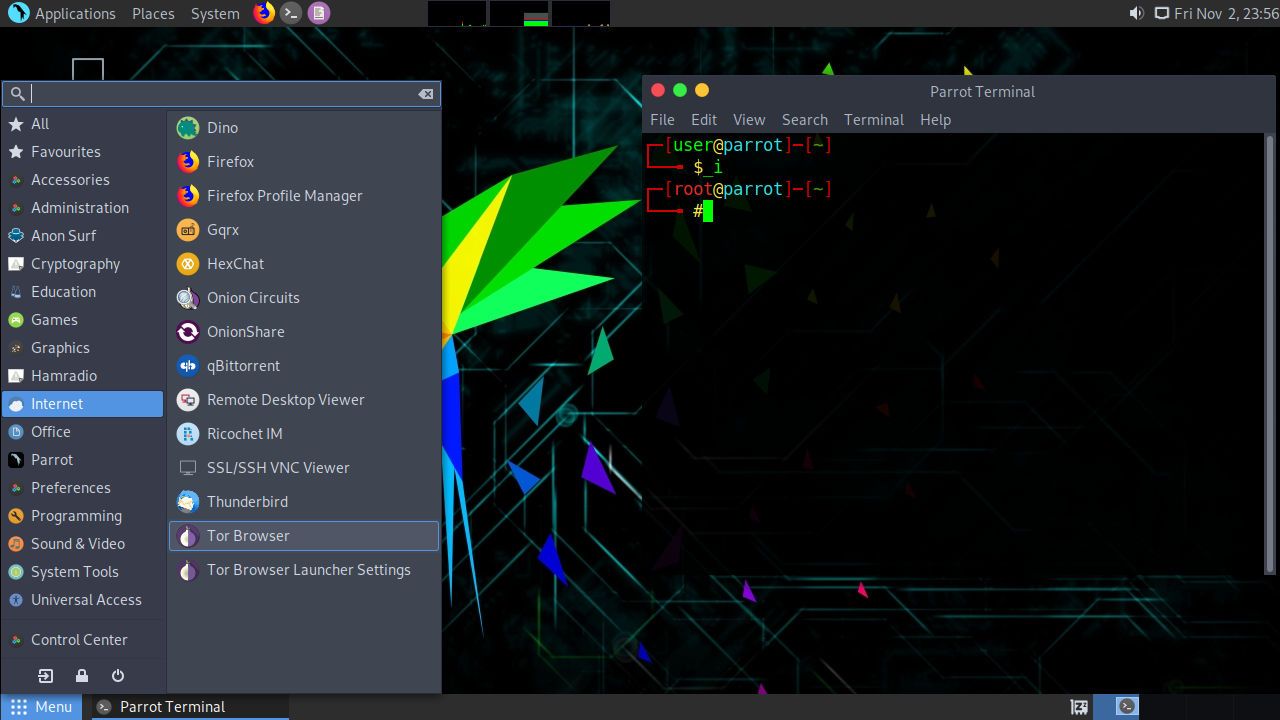The height and width of the screenshot is (720, 1280).
Task: Launch Tor Browser
Action: tap(304, 535)
